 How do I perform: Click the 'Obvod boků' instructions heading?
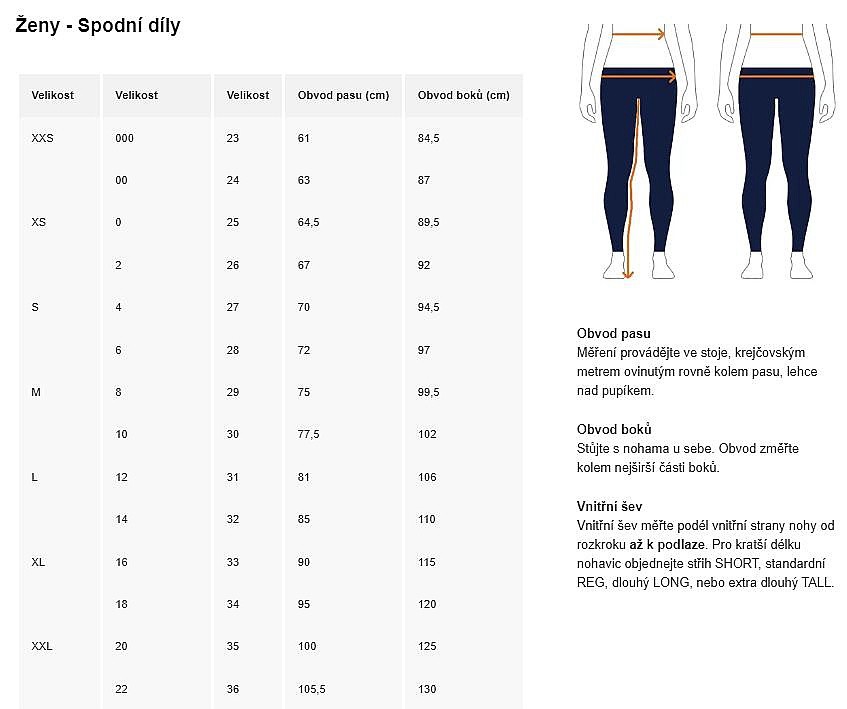point(614,429)
